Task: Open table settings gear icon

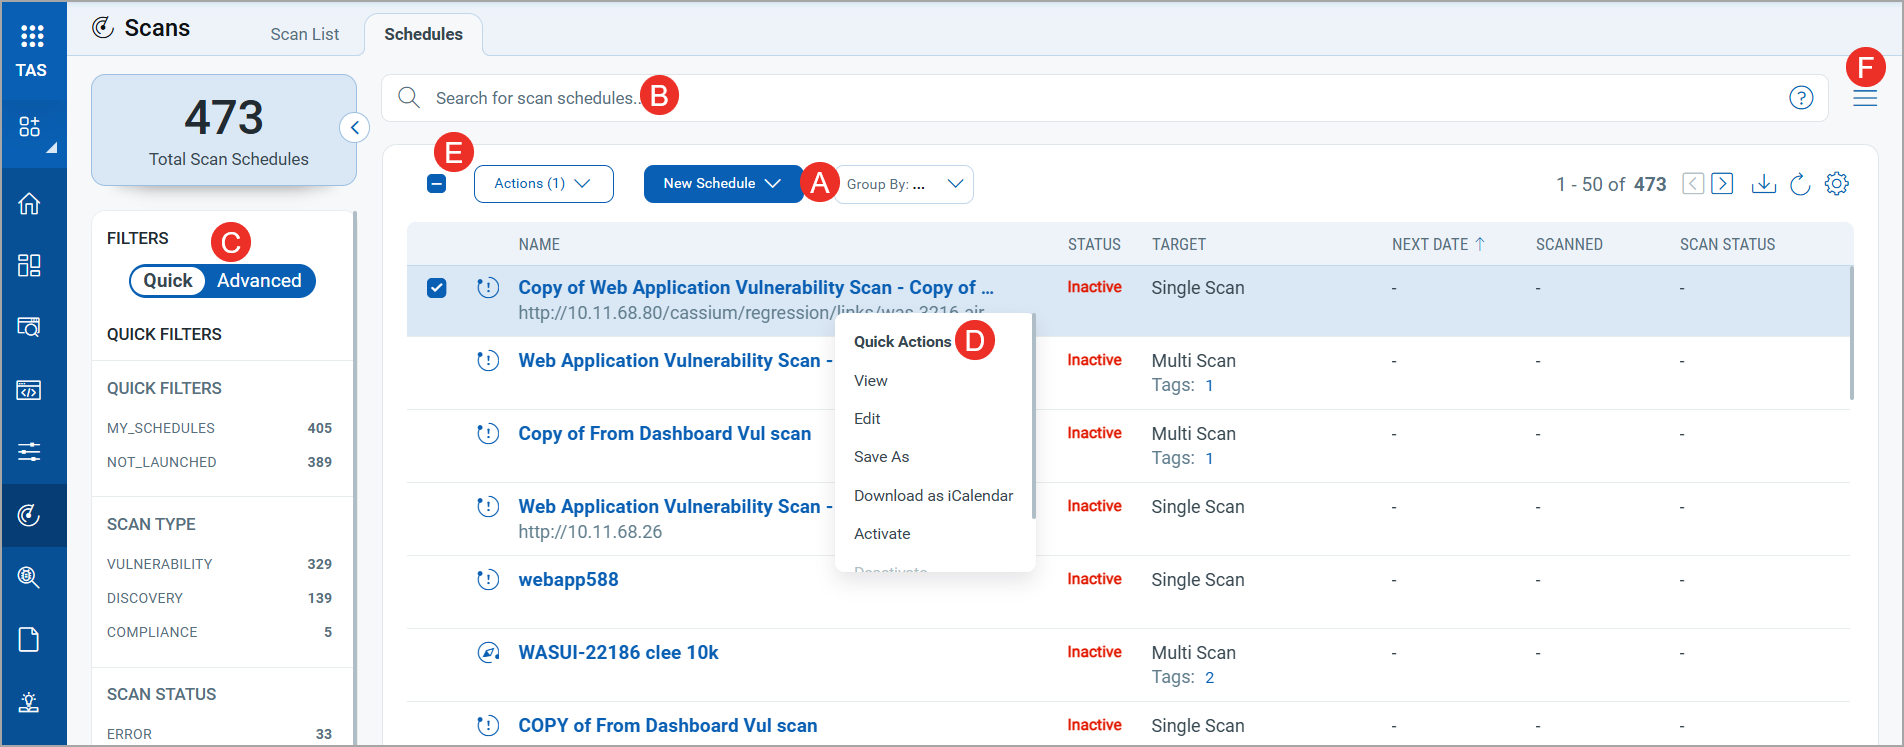Action: [1837, 184]
